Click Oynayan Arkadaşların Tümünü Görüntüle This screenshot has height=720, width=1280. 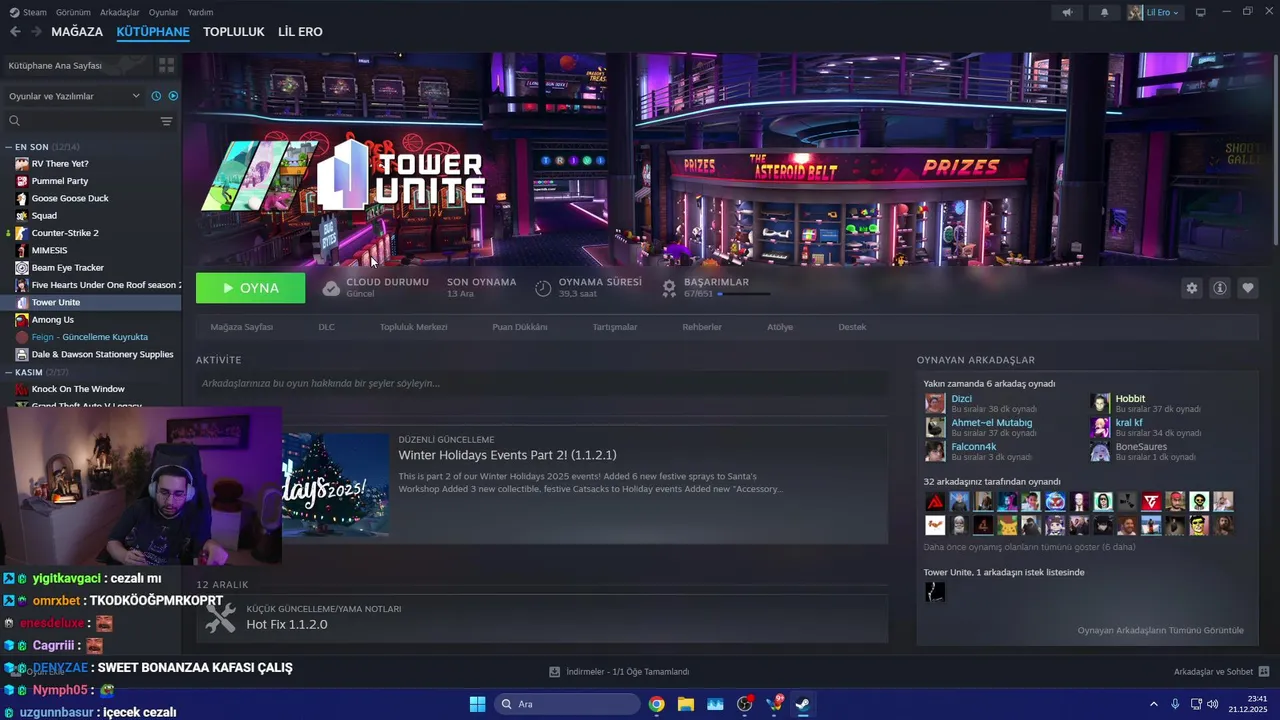[1160, 630]
